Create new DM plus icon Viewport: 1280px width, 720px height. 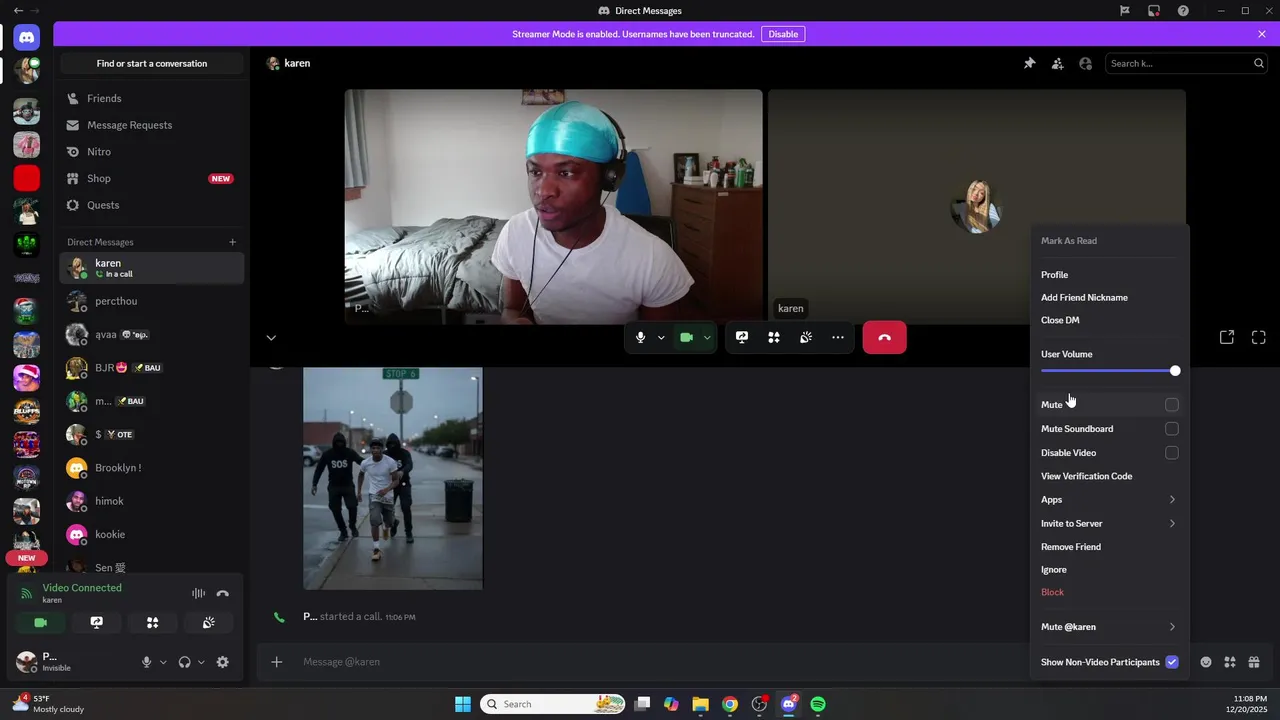coord(232,242)
